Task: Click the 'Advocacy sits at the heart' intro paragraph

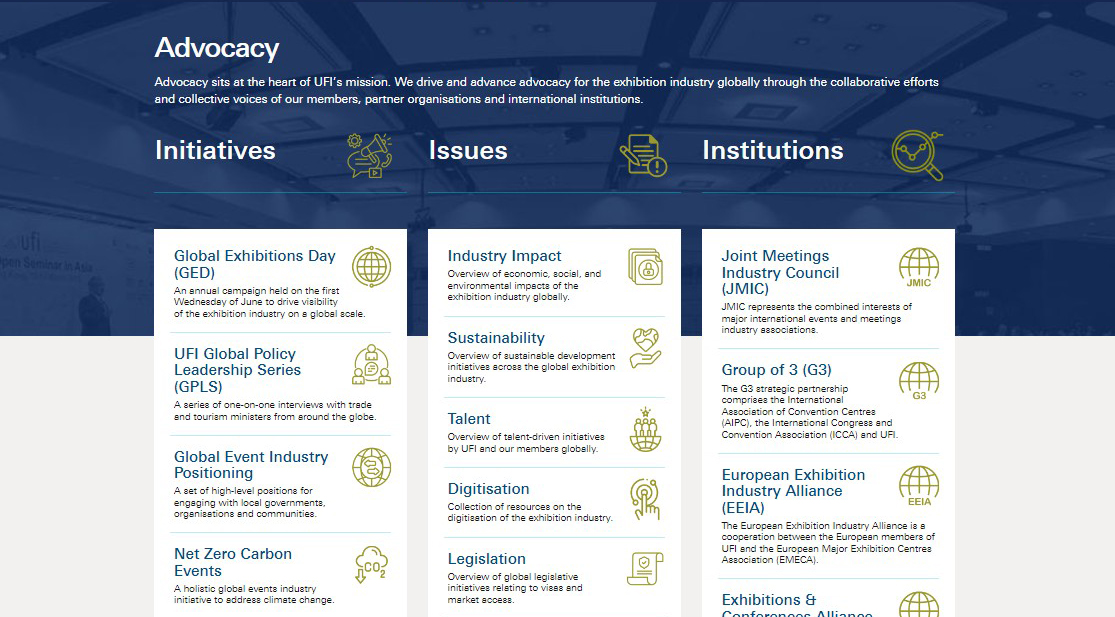Action: (x=546, y=90)
